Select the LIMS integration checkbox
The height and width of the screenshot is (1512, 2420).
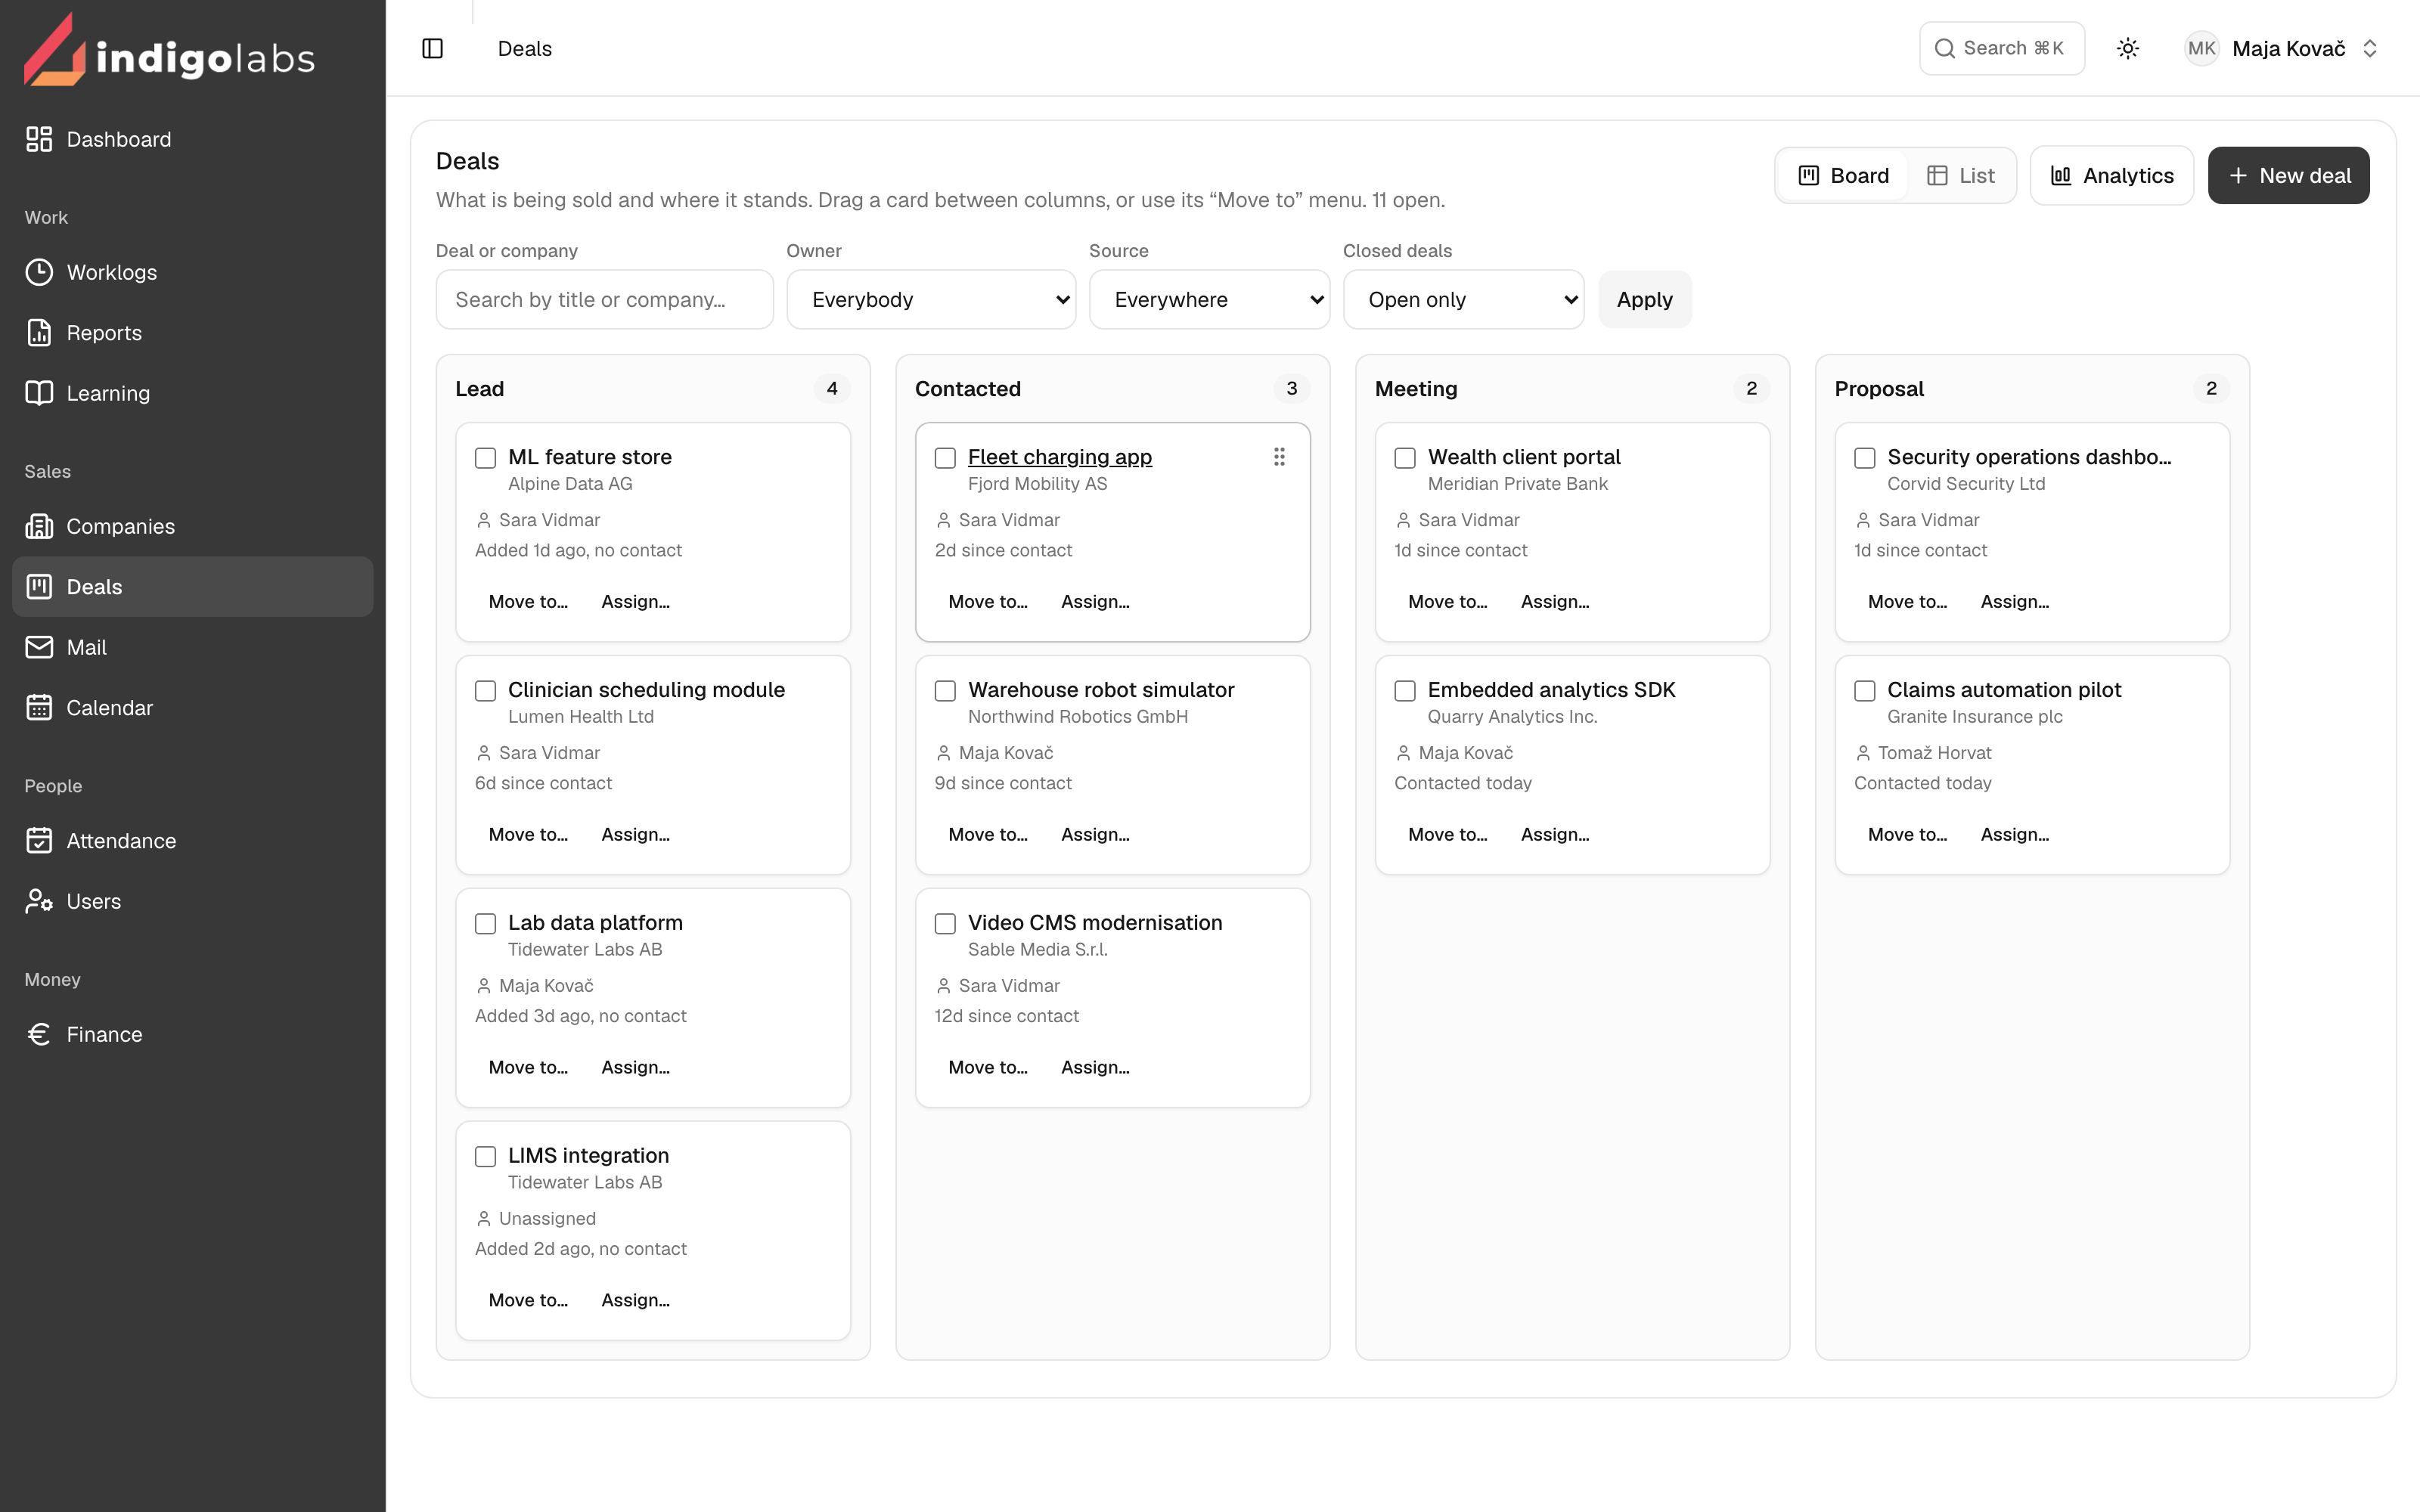pos(485,1157)
